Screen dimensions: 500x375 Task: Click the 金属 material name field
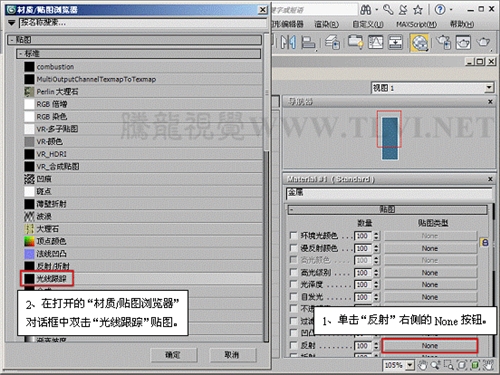point(389,193)
